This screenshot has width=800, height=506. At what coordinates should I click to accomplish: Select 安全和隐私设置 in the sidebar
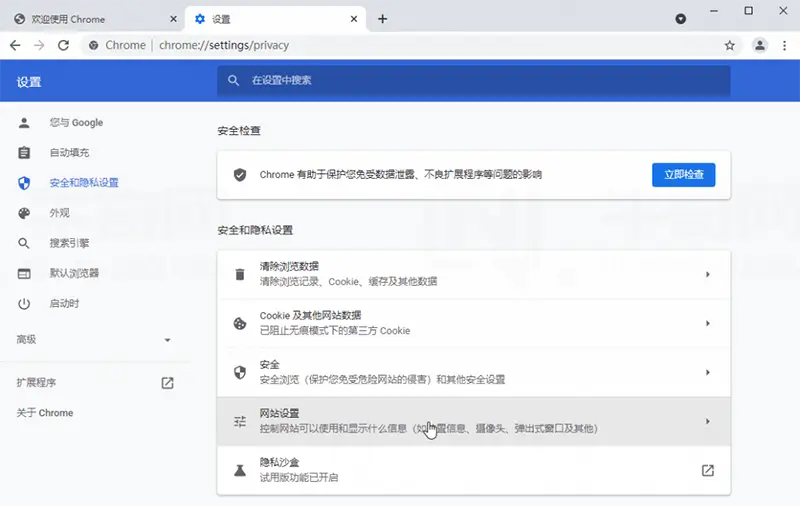pos(84,183)
